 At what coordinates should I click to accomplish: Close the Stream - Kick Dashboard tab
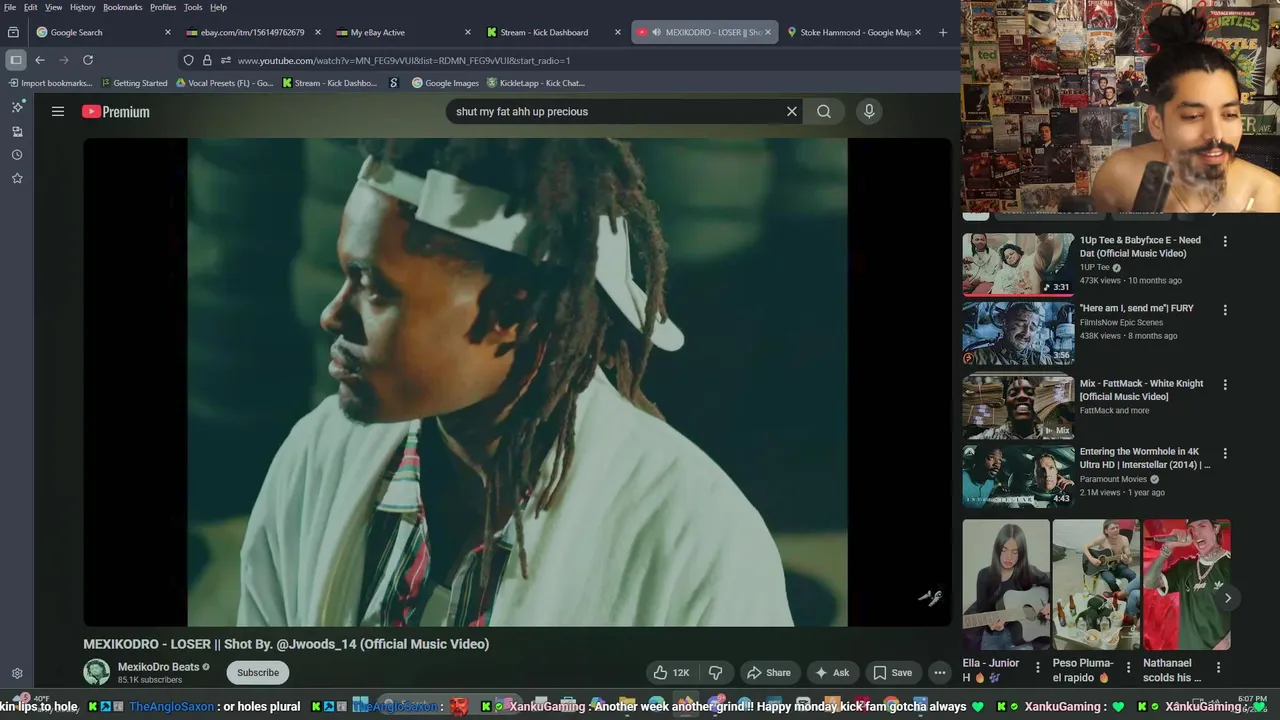[x=618, y=32]
